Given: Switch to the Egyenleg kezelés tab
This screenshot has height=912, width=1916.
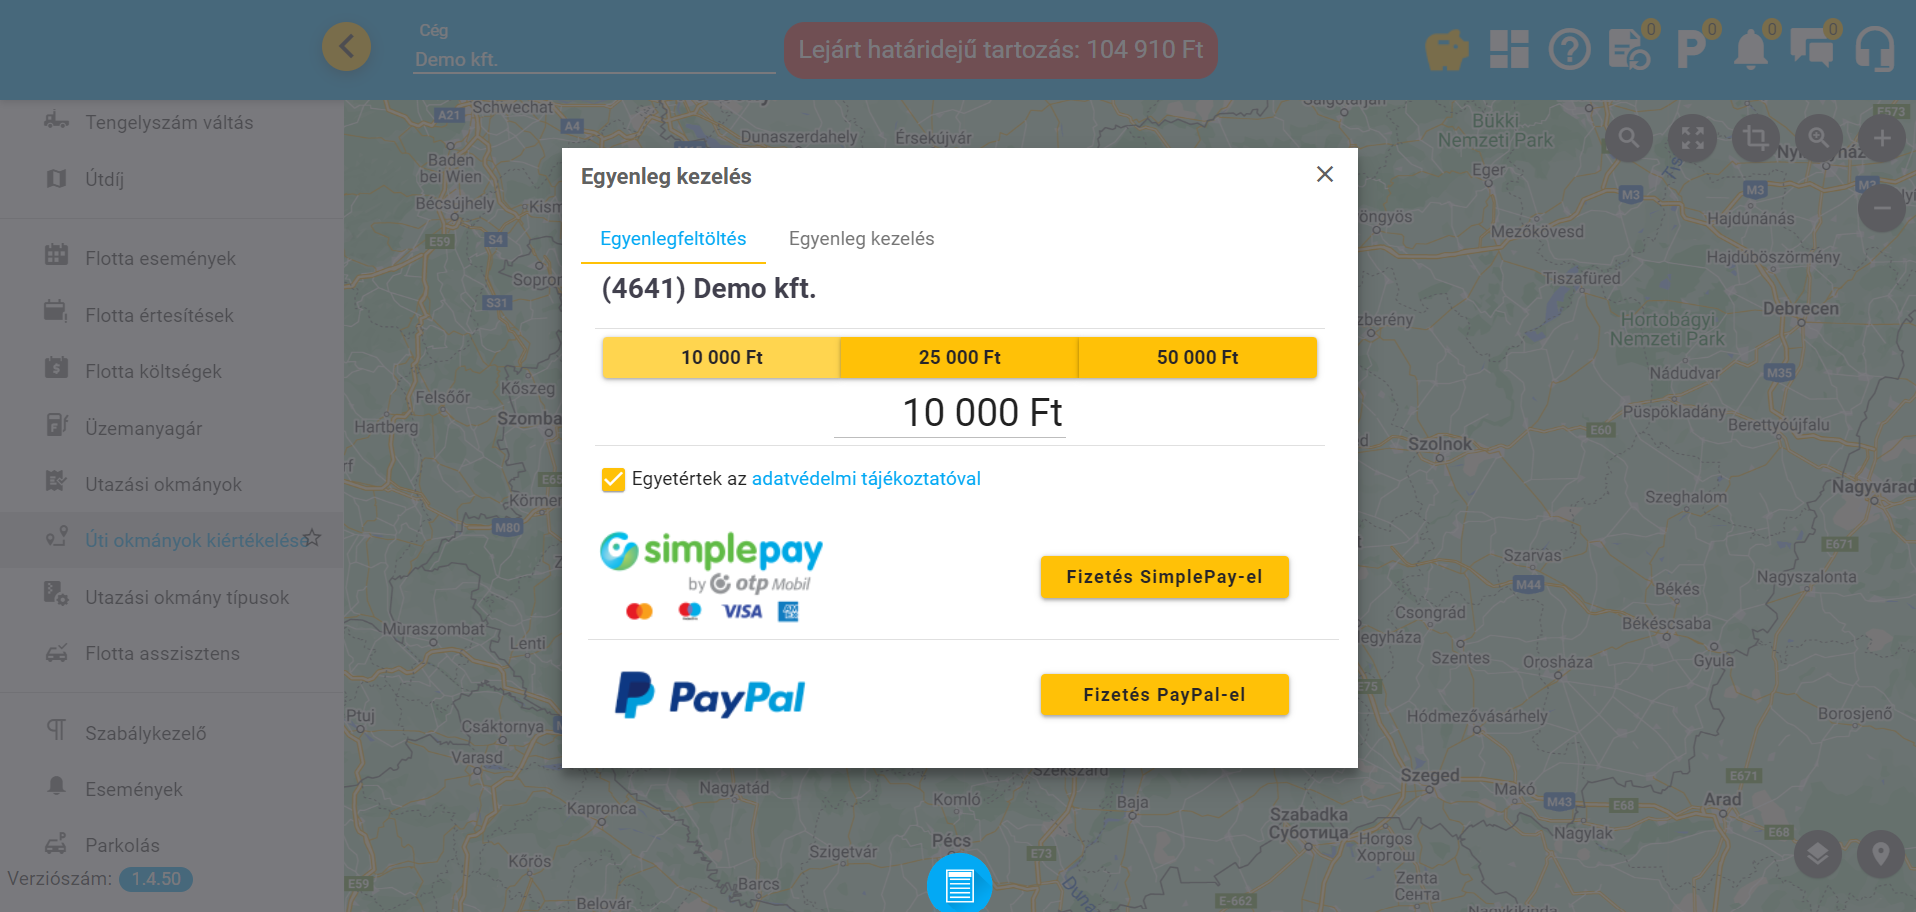Looking at the screenshot, I should [x=861, y=239].
